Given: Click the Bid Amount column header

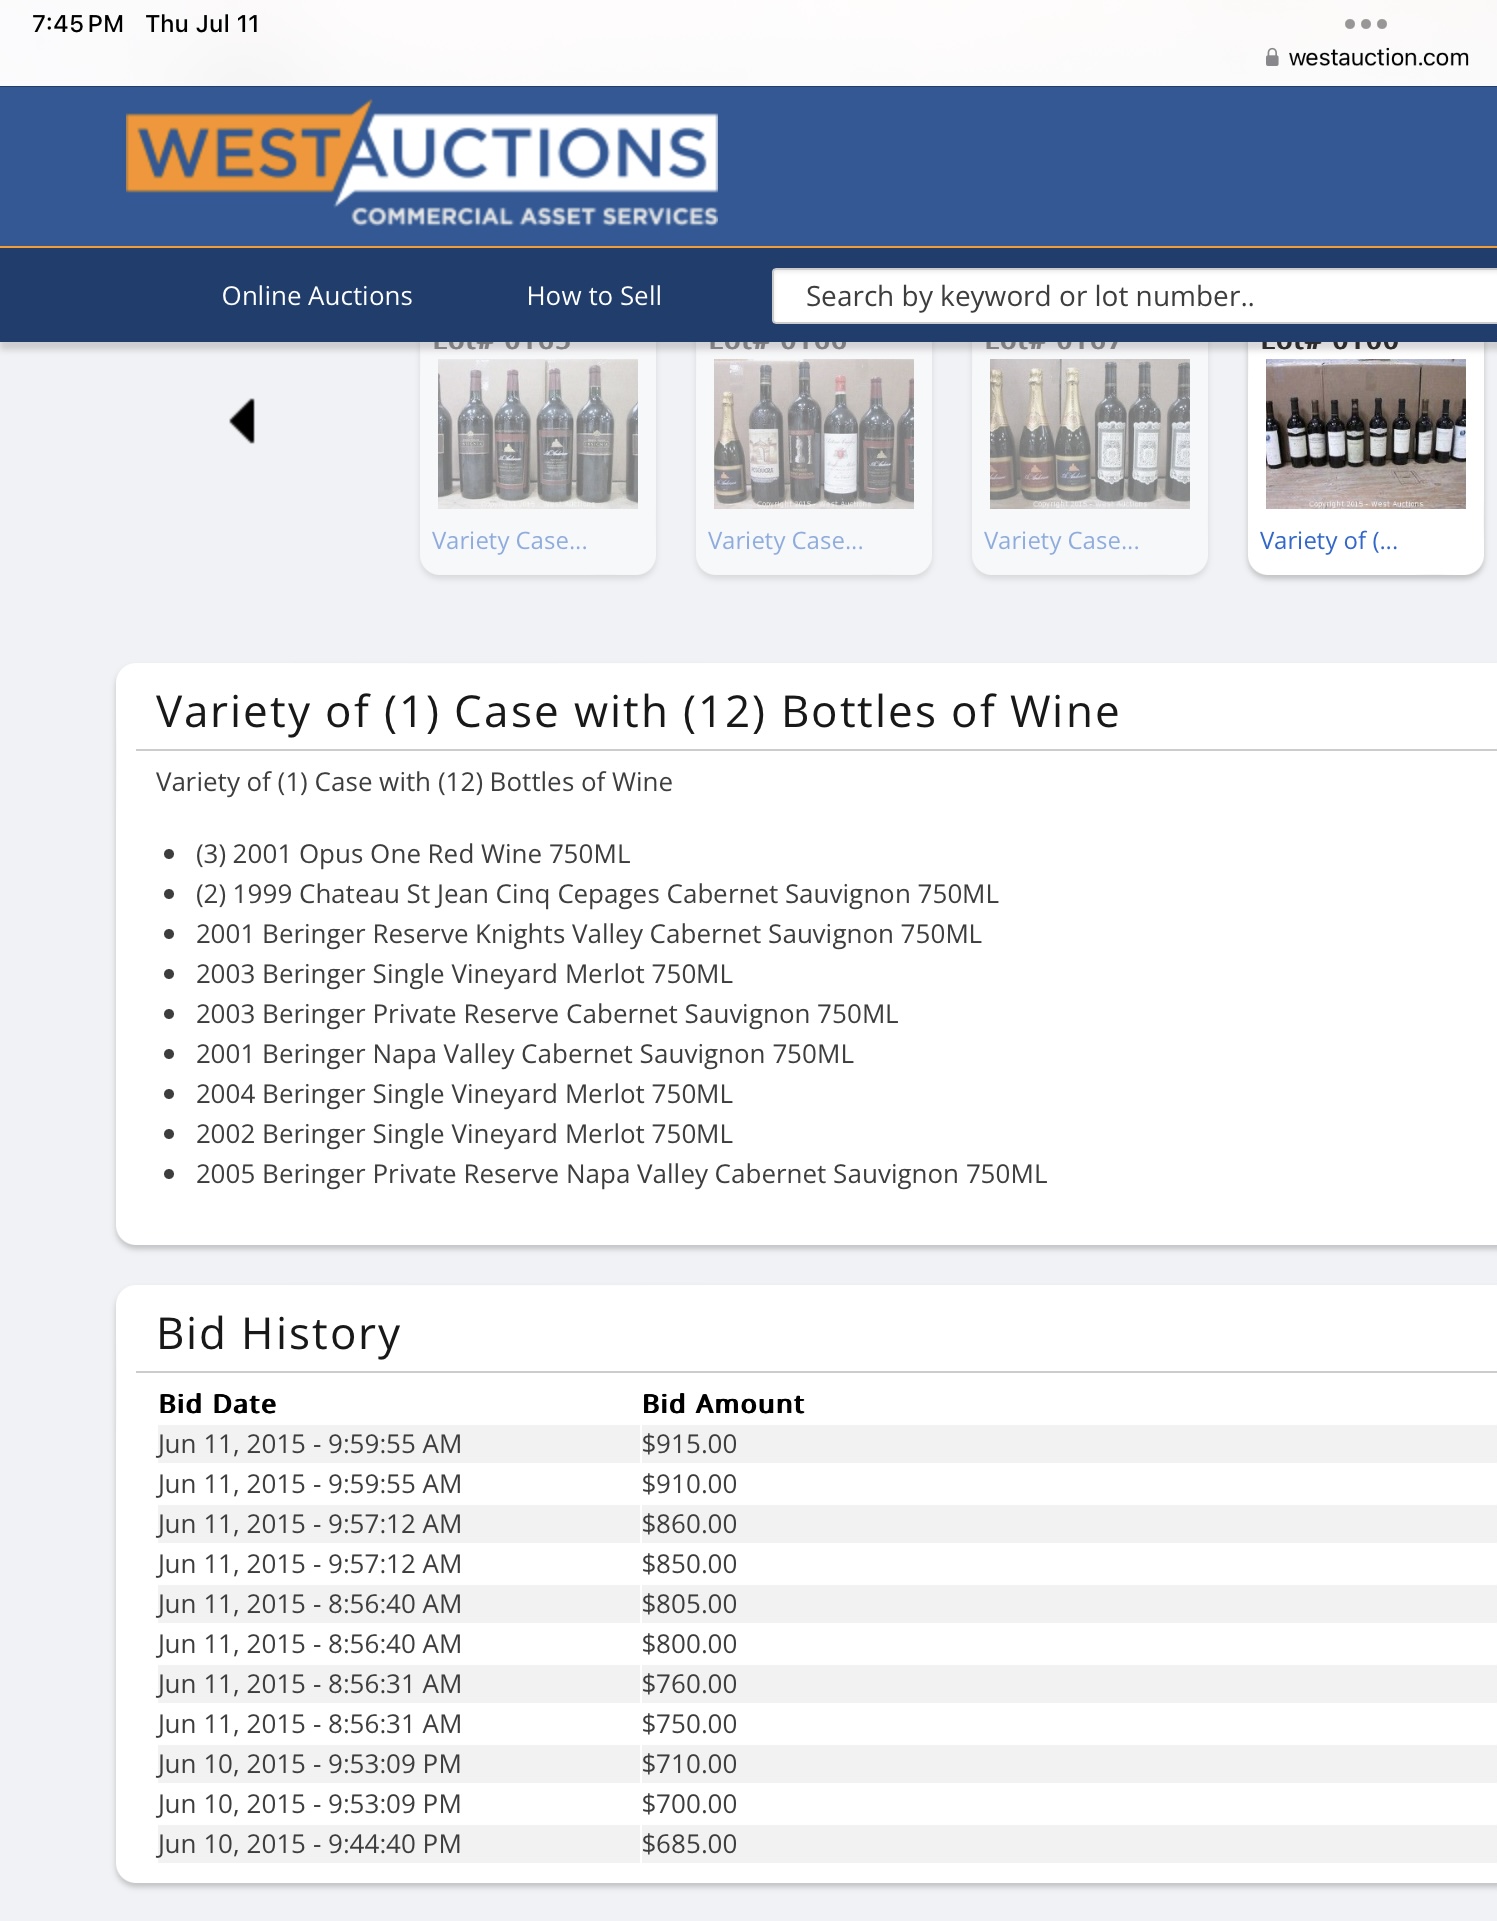Looking at the screenshot, I should 722,1404.
